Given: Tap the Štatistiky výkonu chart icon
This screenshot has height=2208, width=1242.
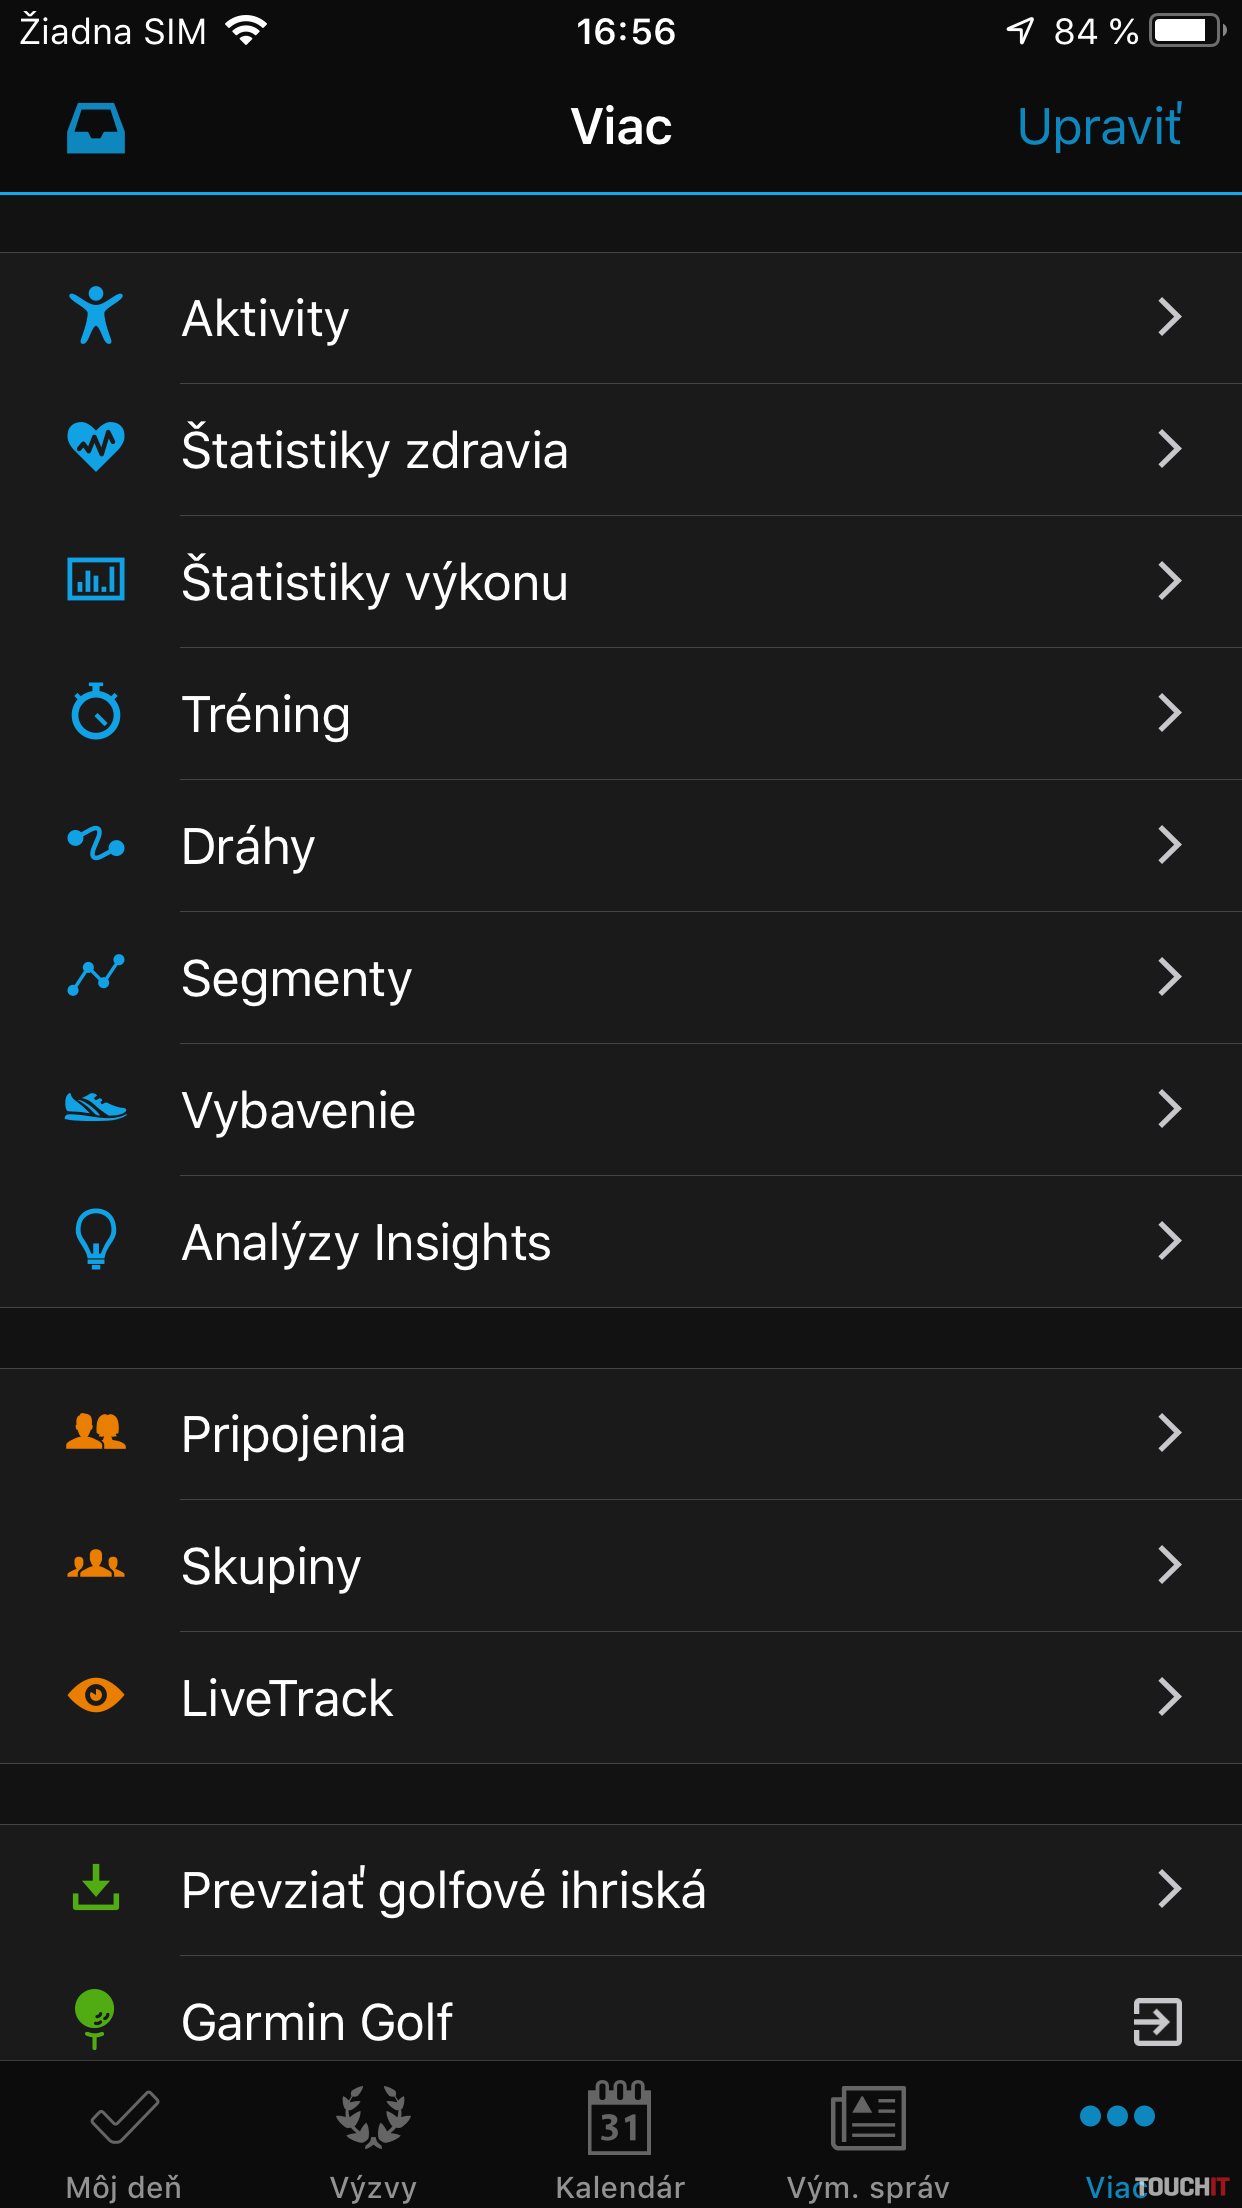Looking at the screenshot, I should point(96,580).
